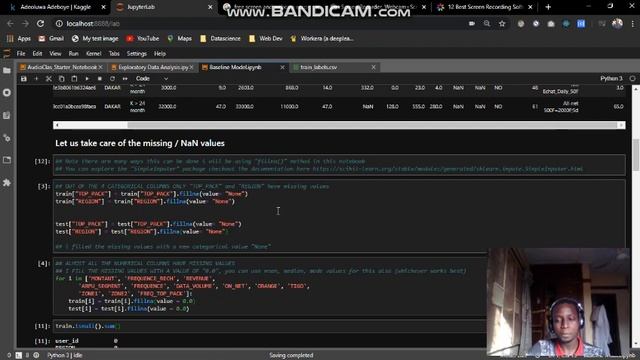Image resolution: width=640 pixels, height=360 pixels.
Task: Copy the selected cell using the toolbar
Action: coord(62,79)
